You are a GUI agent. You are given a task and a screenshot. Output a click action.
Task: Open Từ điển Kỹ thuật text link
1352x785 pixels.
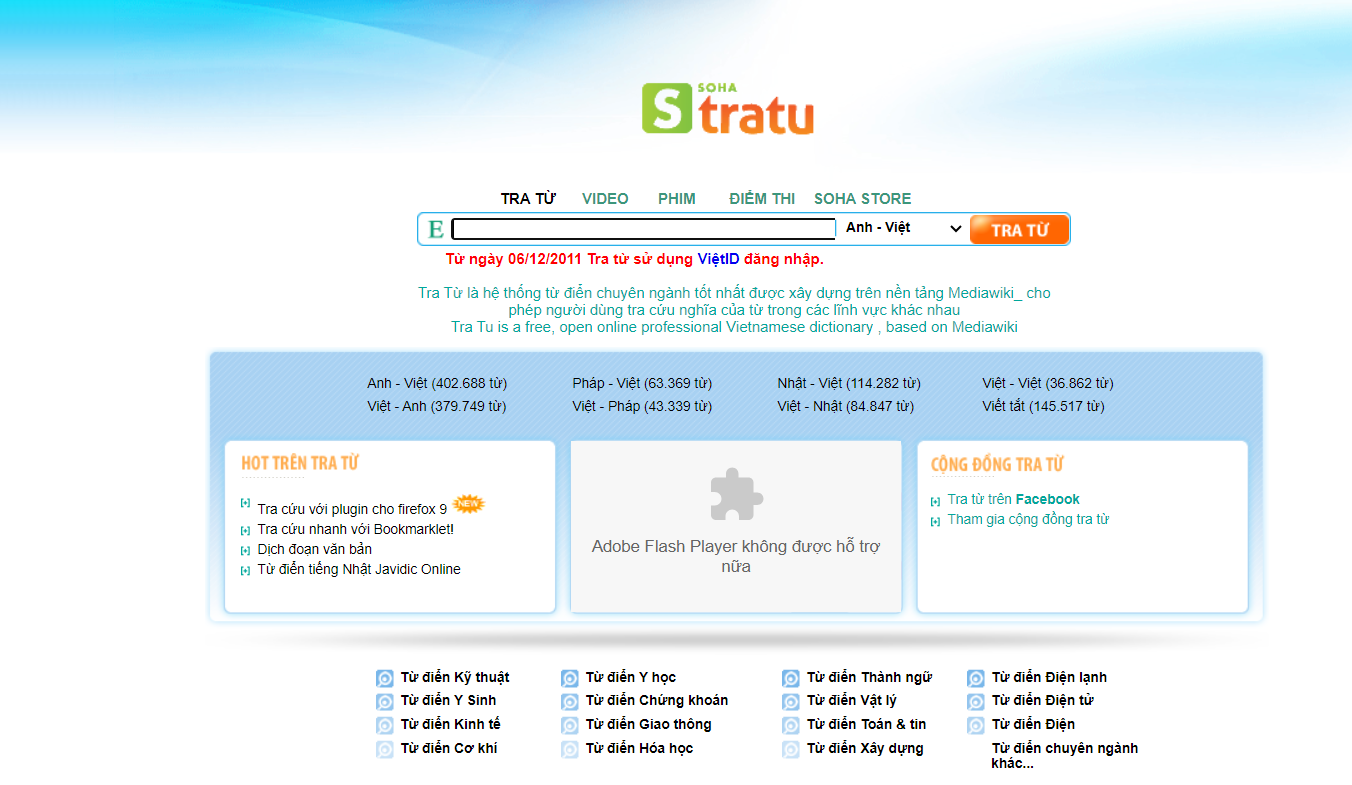pyautogui.click(x=455, y=677)
